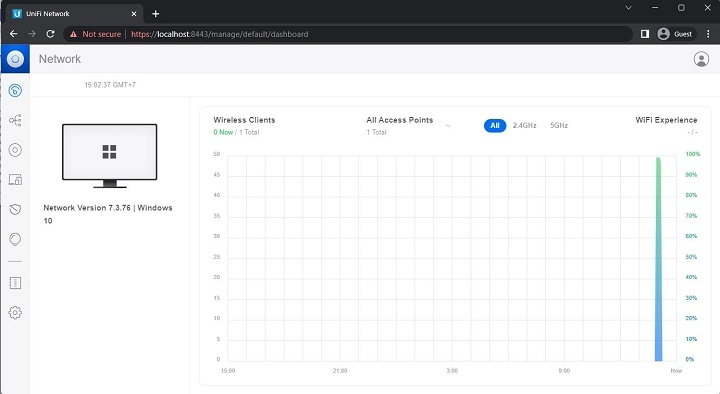The image size is (720, 394).
Task: Open Chrome three-dot menu
Action: pyautogui.click(x=708, y=34)
